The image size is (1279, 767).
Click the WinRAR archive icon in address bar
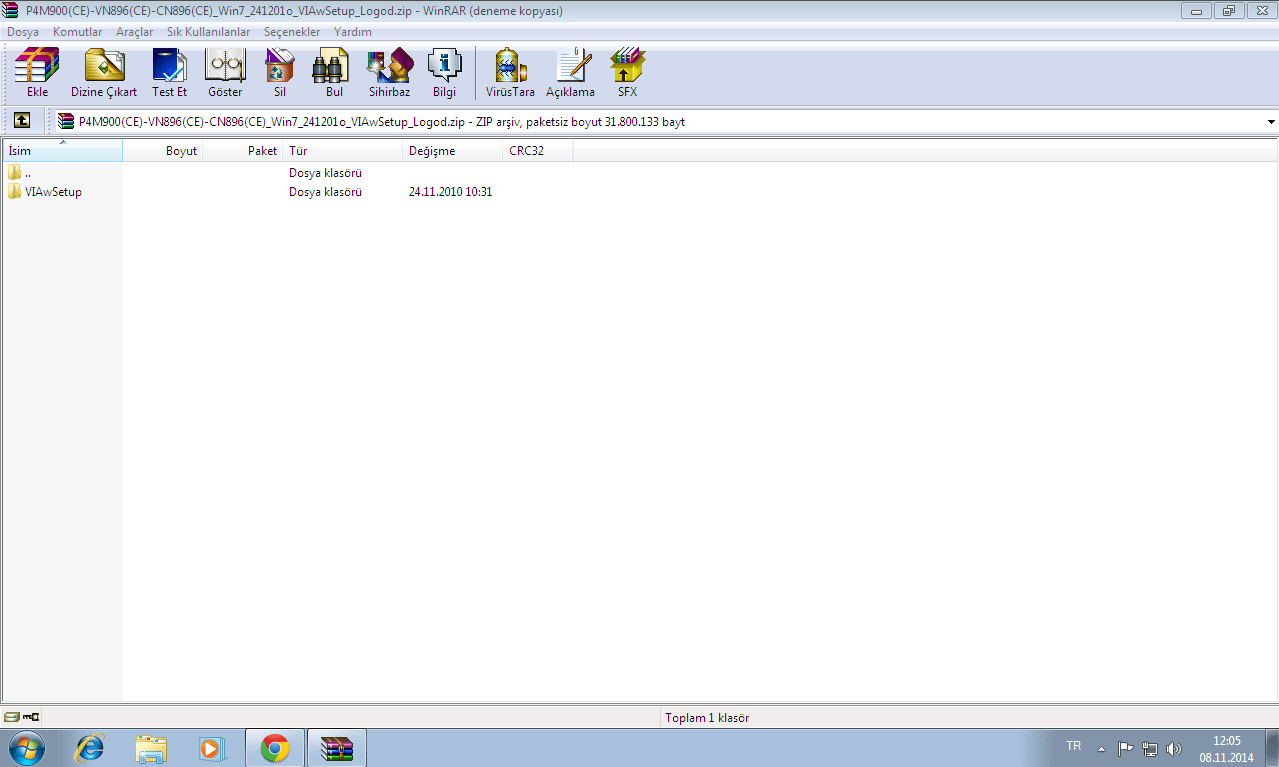pyautogui.click(x=66, y=121)
